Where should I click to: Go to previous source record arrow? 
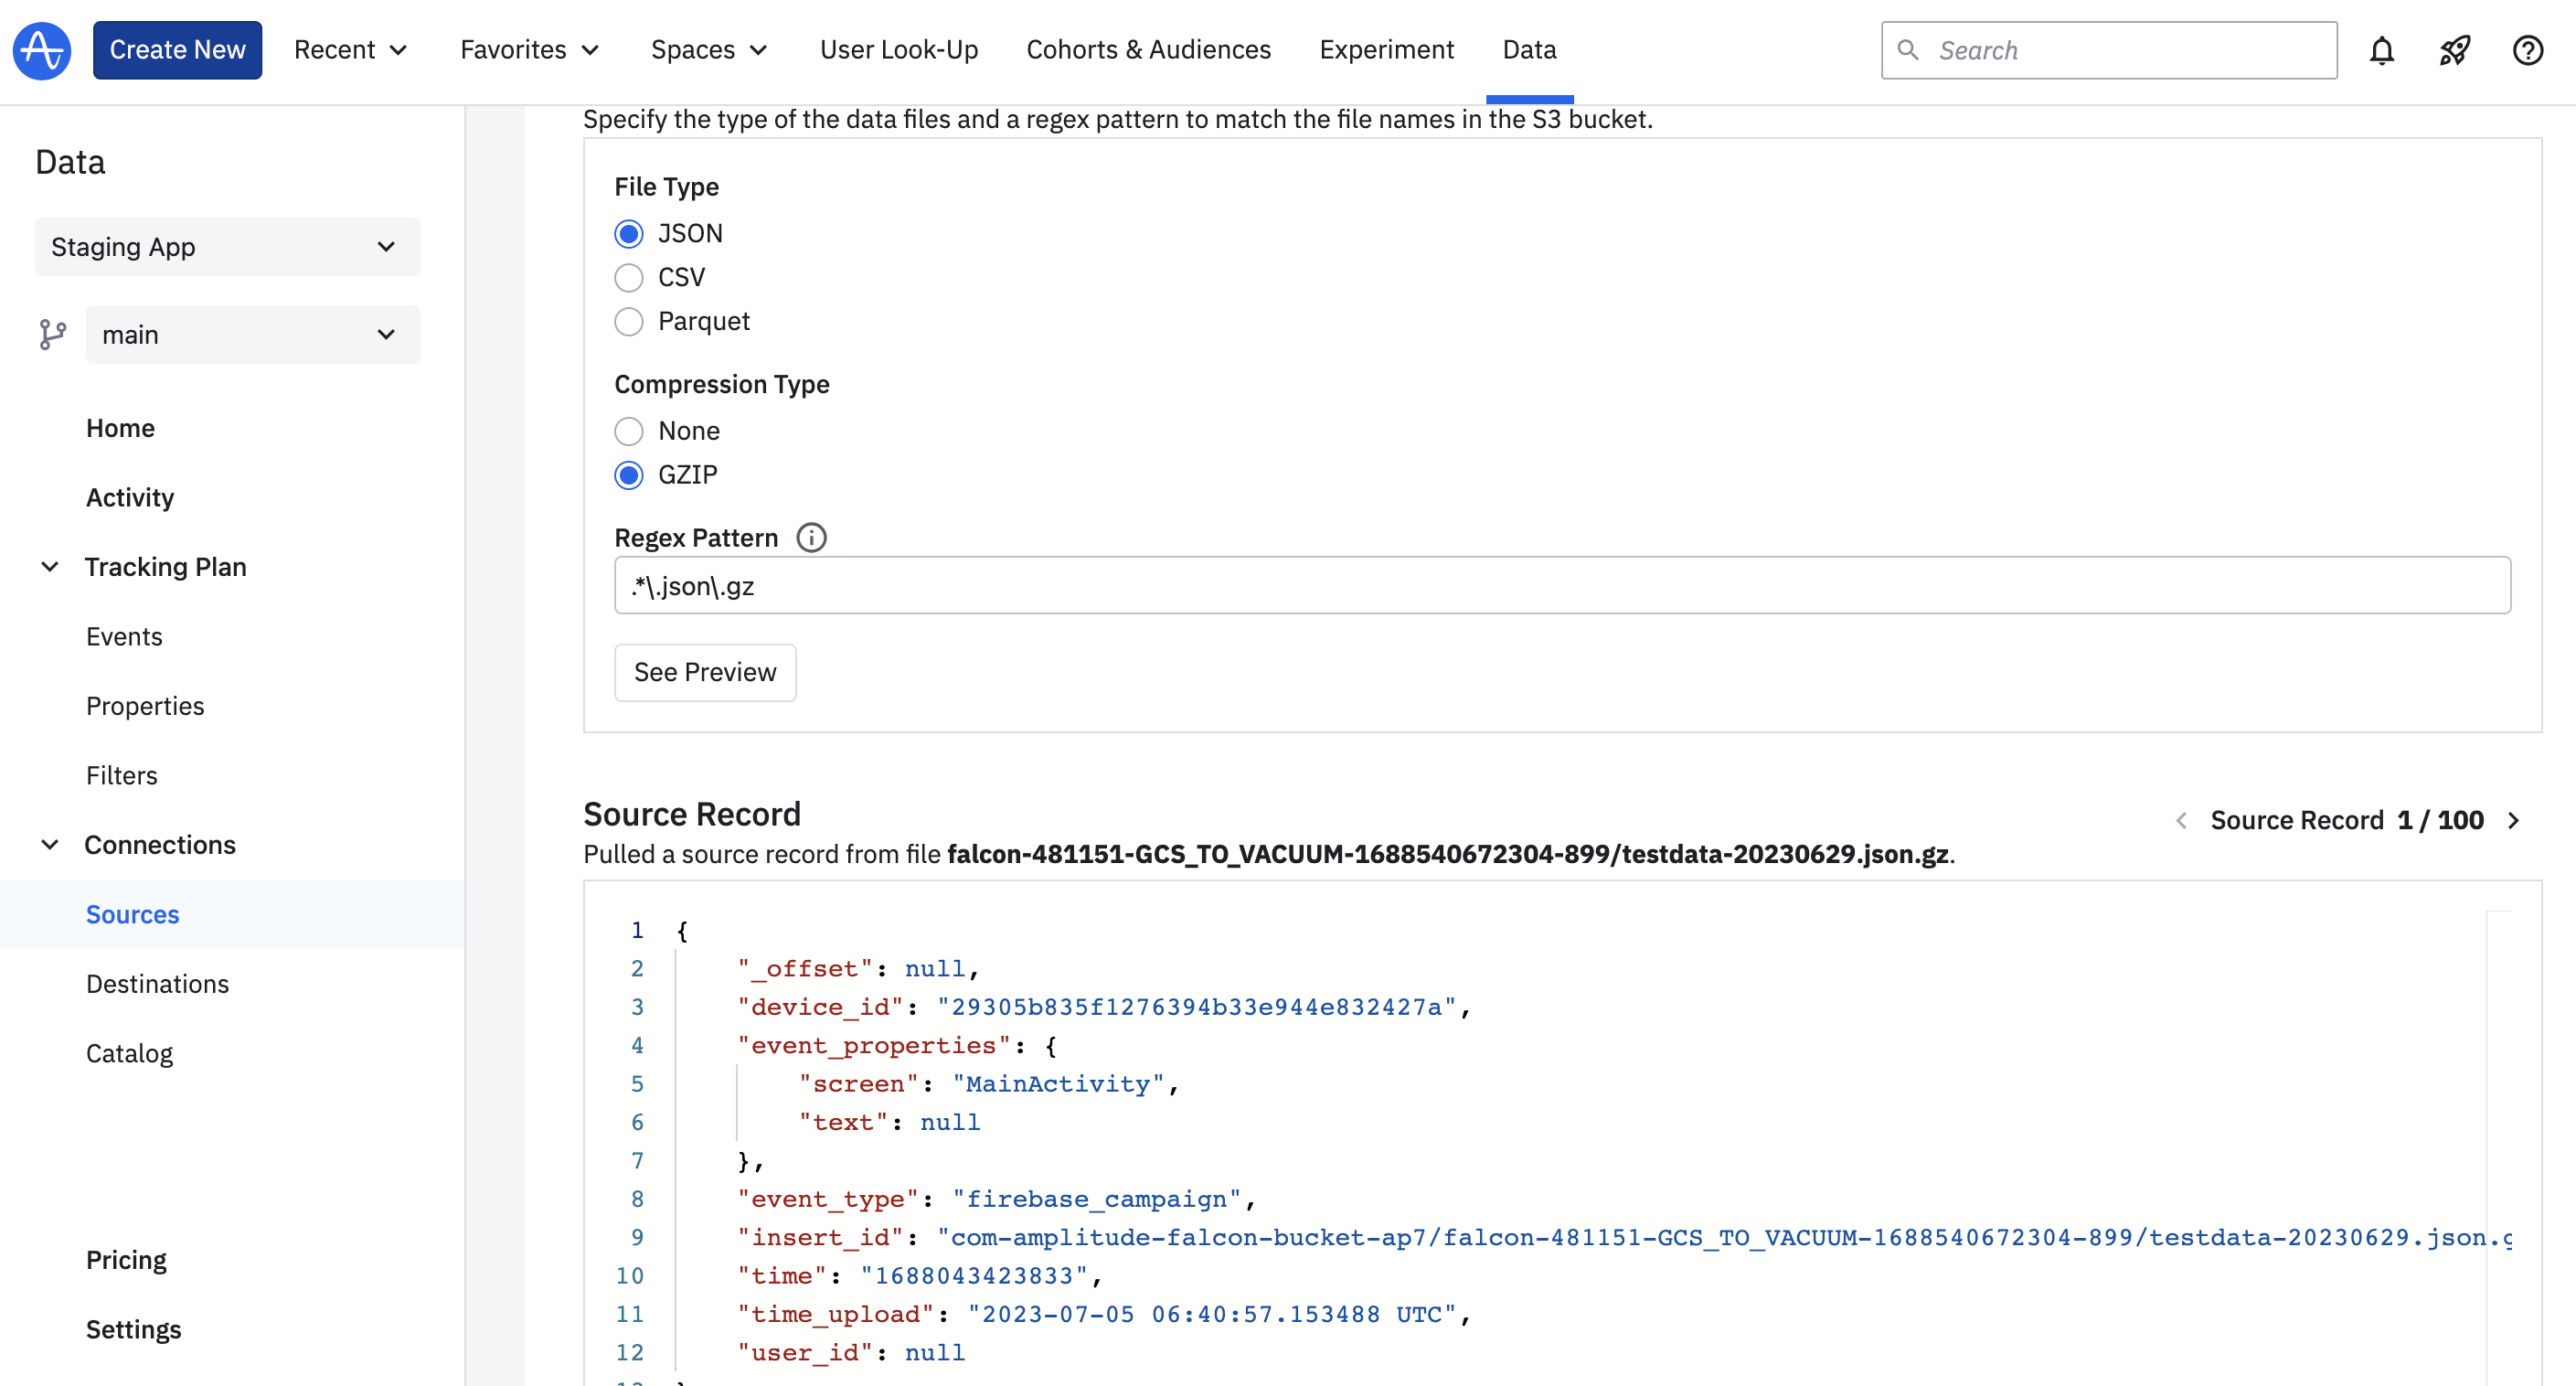[2181, 821]
